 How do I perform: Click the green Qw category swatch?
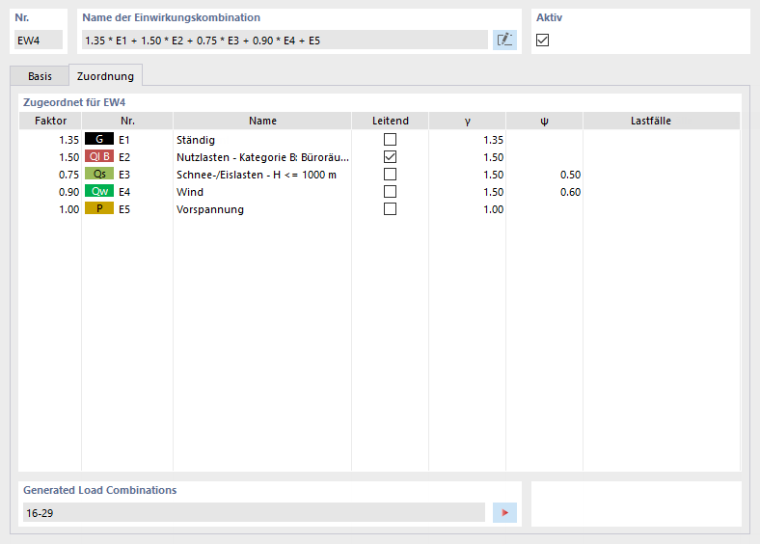(x=99, y=192)
